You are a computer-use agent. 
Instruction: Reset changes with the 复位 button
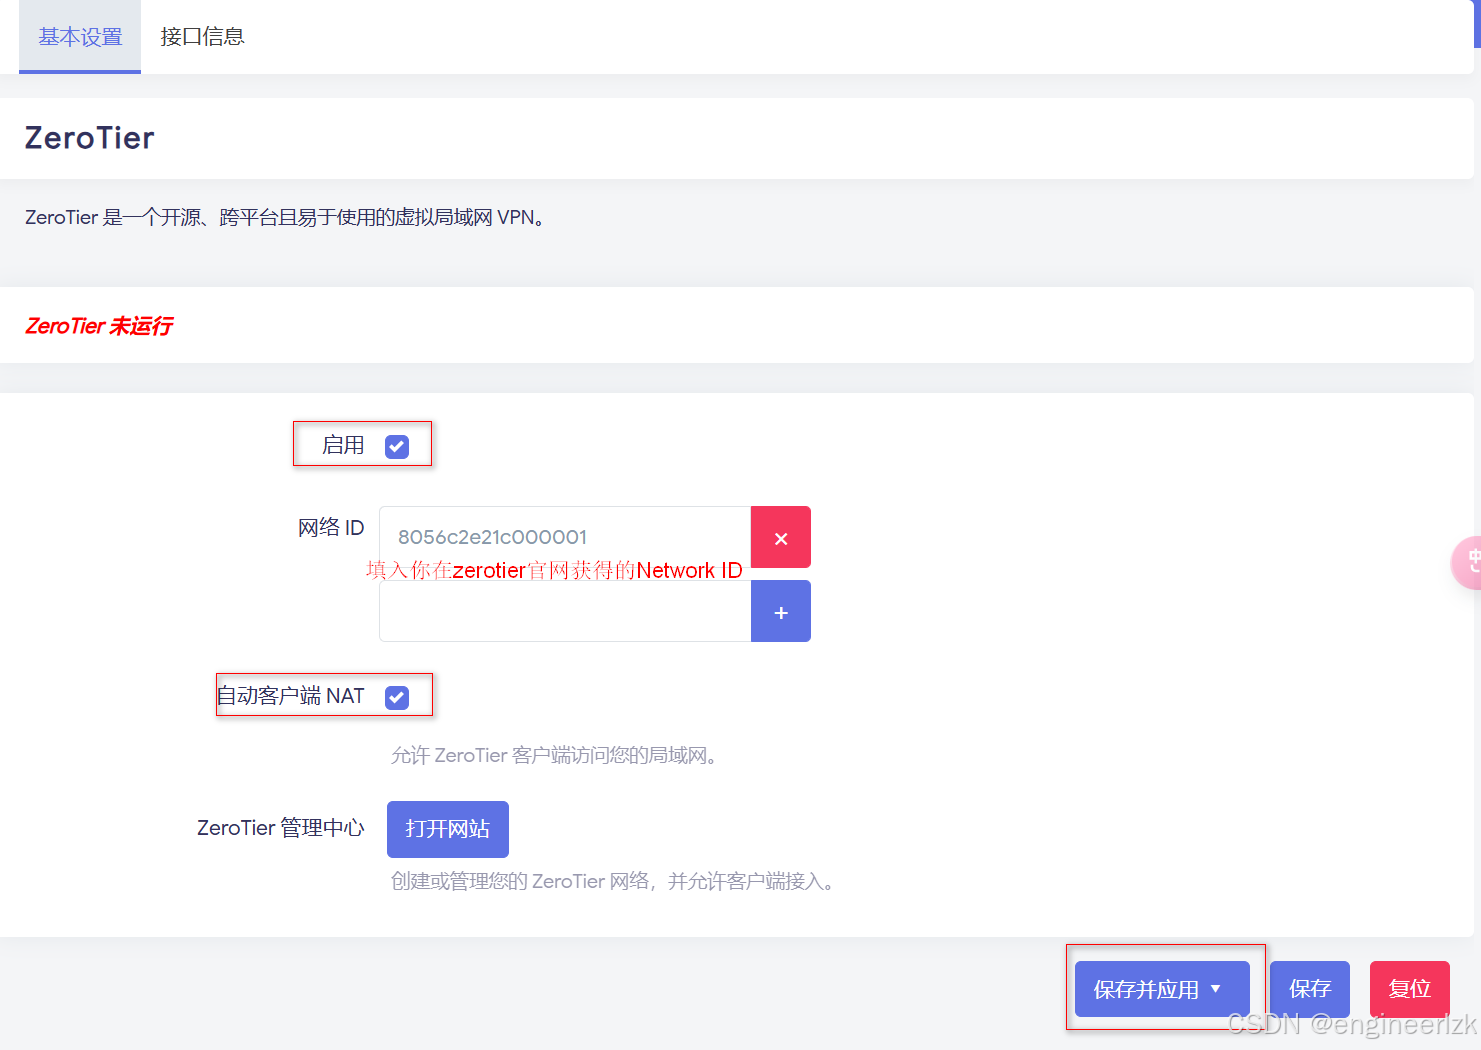point(1410,989)
